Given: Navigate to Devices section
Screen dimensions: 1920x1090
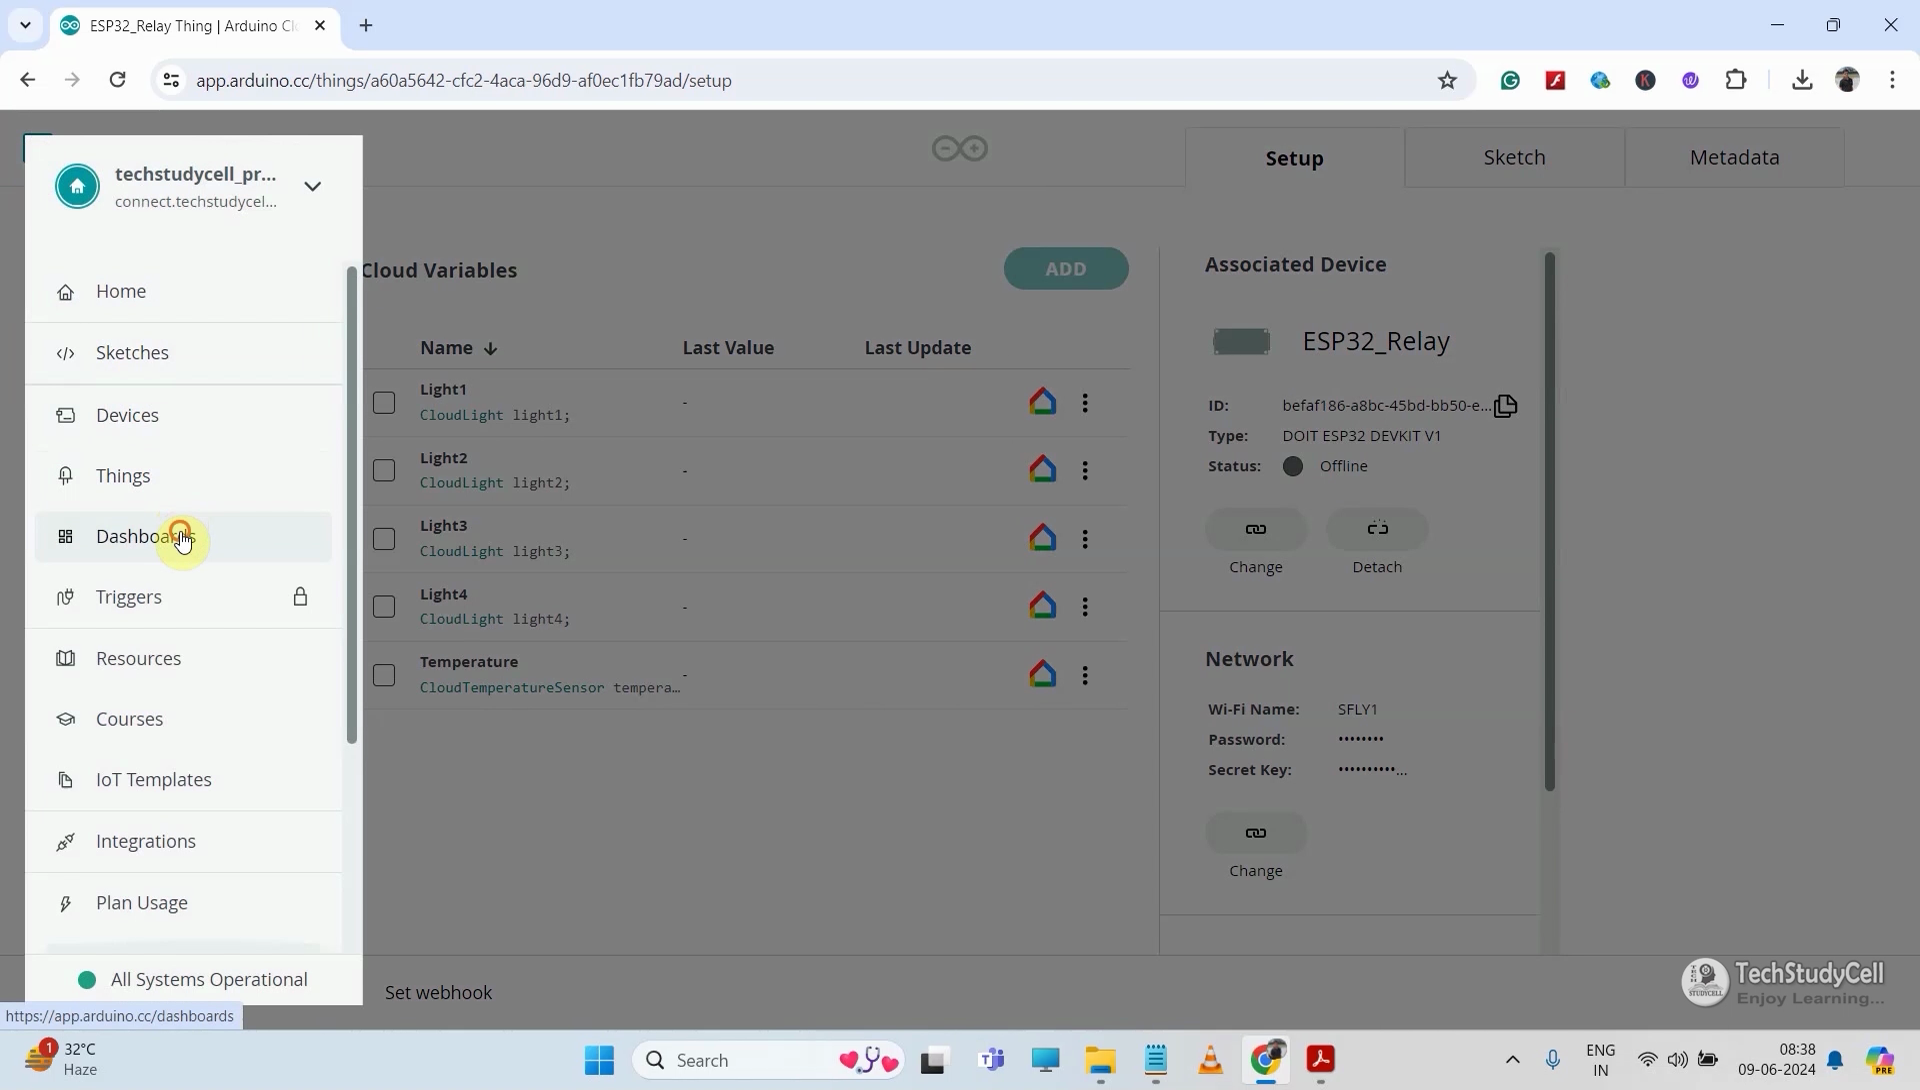Looking at the screenshot, I should pyautogui.click(x=127, y=414).
